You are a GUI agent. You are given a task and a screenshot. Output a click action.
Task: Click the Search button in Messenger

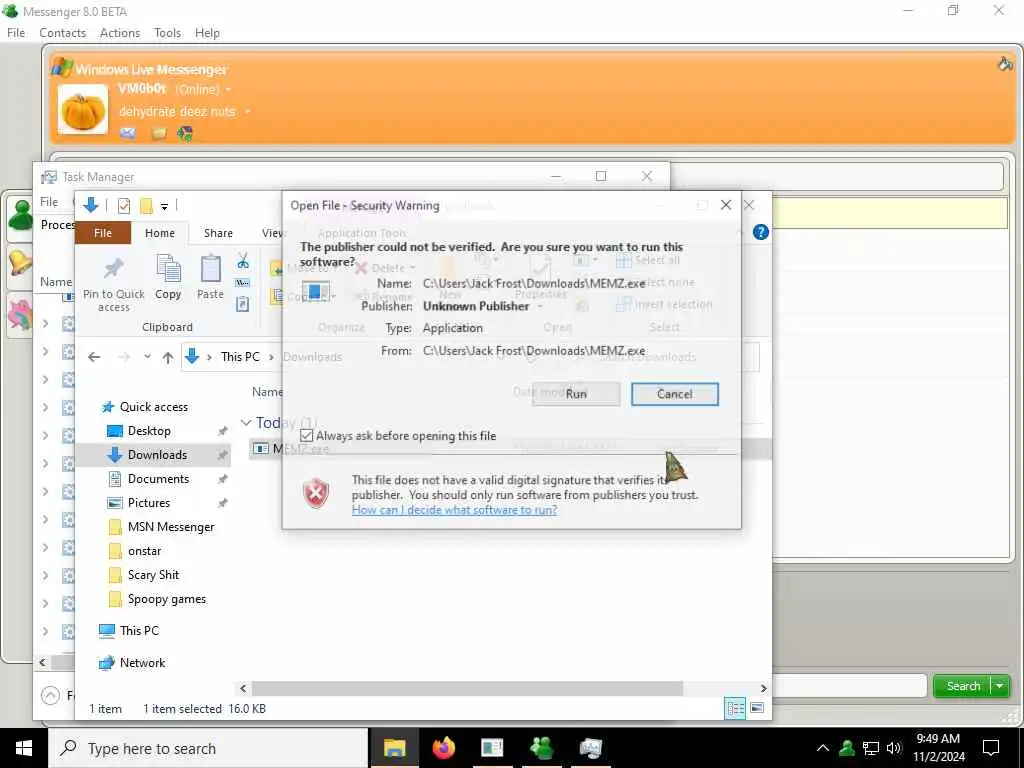click(x=963, y=686)
